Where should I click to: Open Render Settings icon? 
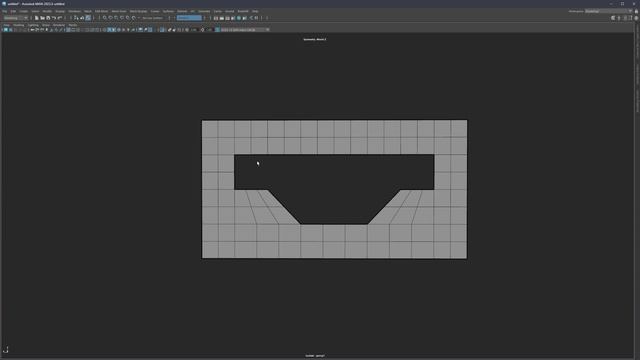point(233,18)
